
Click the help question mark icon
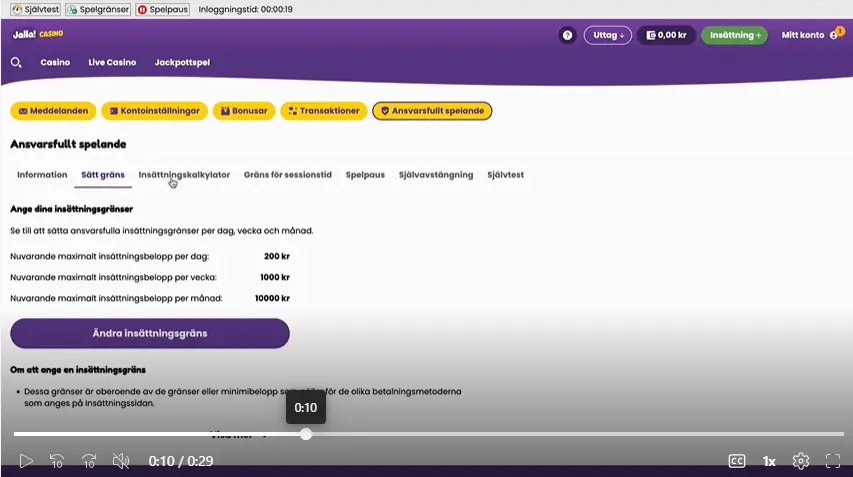(567, 35)
